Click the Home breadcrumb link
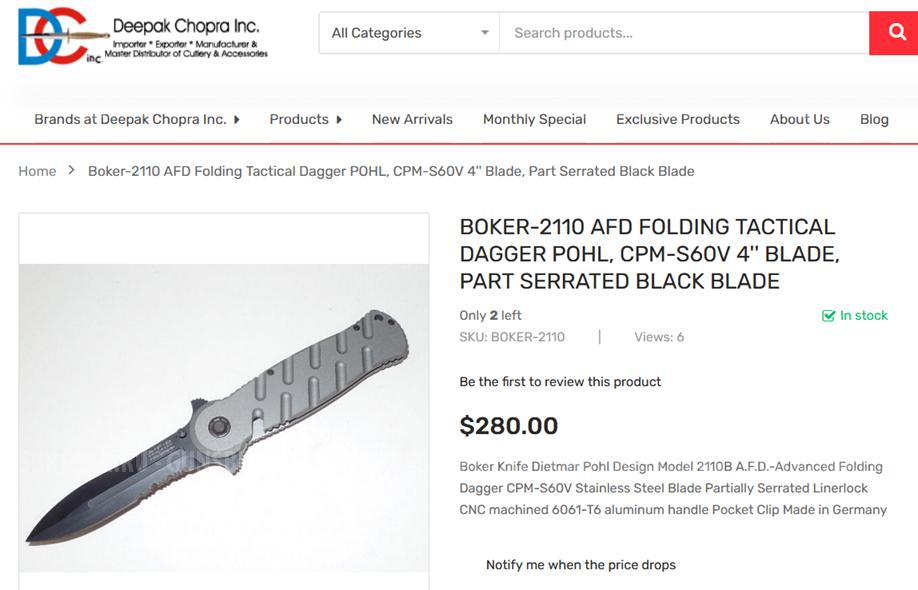This screenshot has width=918, height=590. point(37,171)
